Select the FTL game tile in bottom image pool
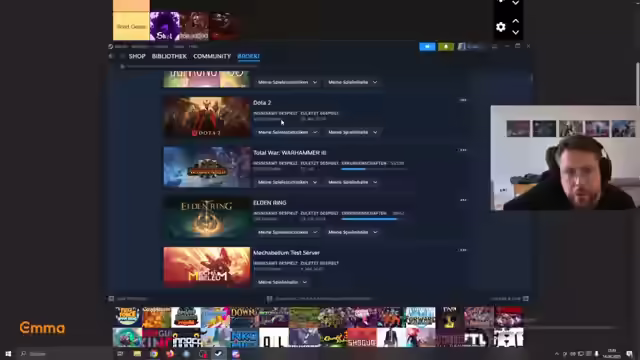Viewport: 640px width, 360px height. pos(478,338)
